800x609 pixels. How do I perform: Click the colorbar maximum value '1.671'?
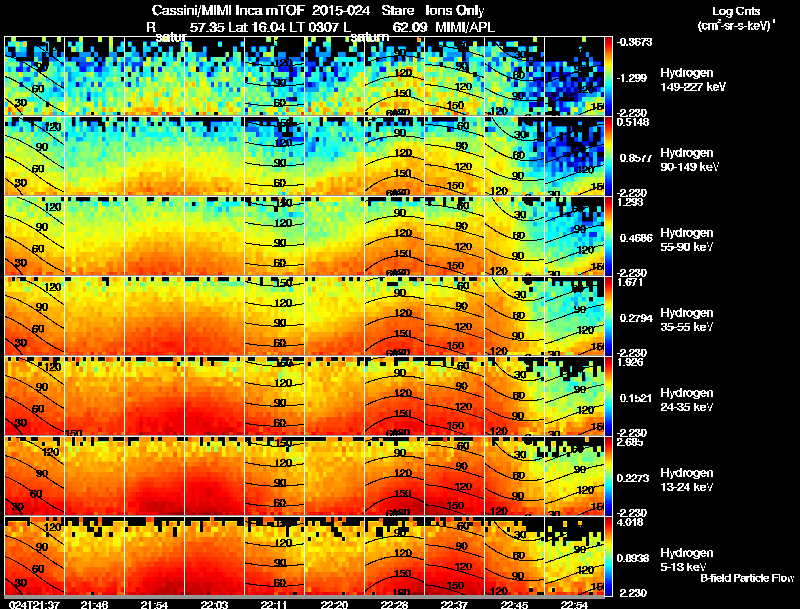[629, 282]
